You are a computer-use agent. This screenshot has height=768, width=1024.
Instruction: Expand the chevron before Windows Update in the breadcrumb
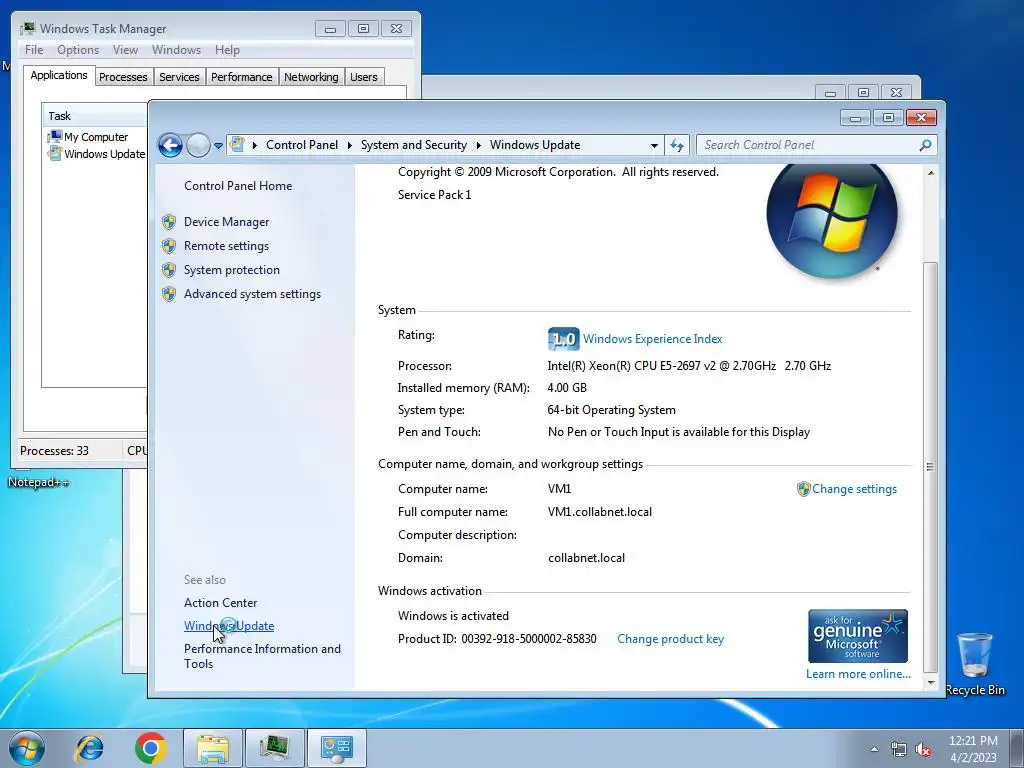coord(479,145)
